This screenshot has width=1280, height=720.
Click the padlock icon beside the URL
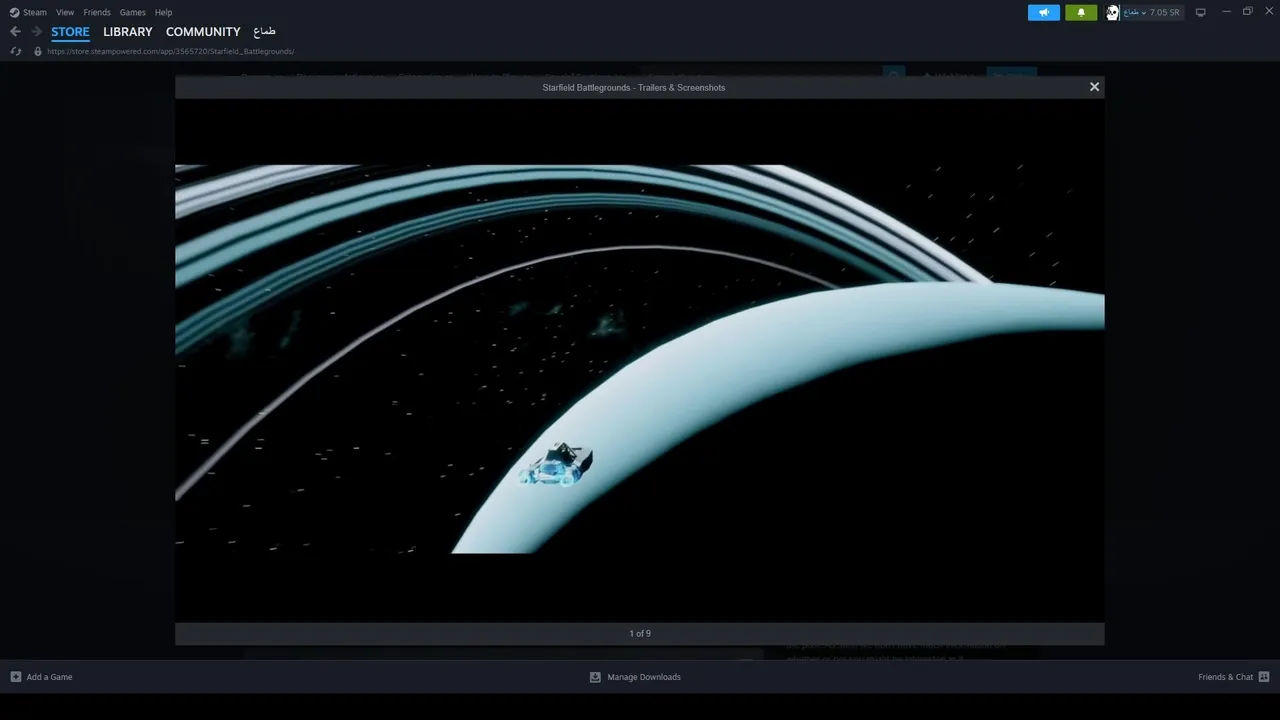pos(38,51)
